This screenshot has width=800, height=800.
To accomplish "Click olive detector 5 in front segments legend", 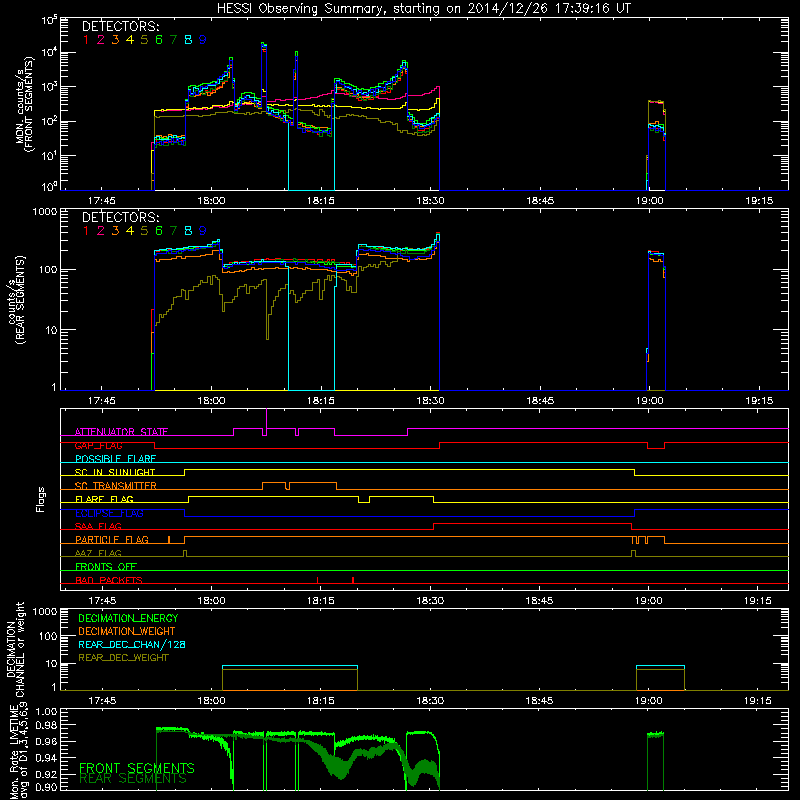I will click(144, 40).
